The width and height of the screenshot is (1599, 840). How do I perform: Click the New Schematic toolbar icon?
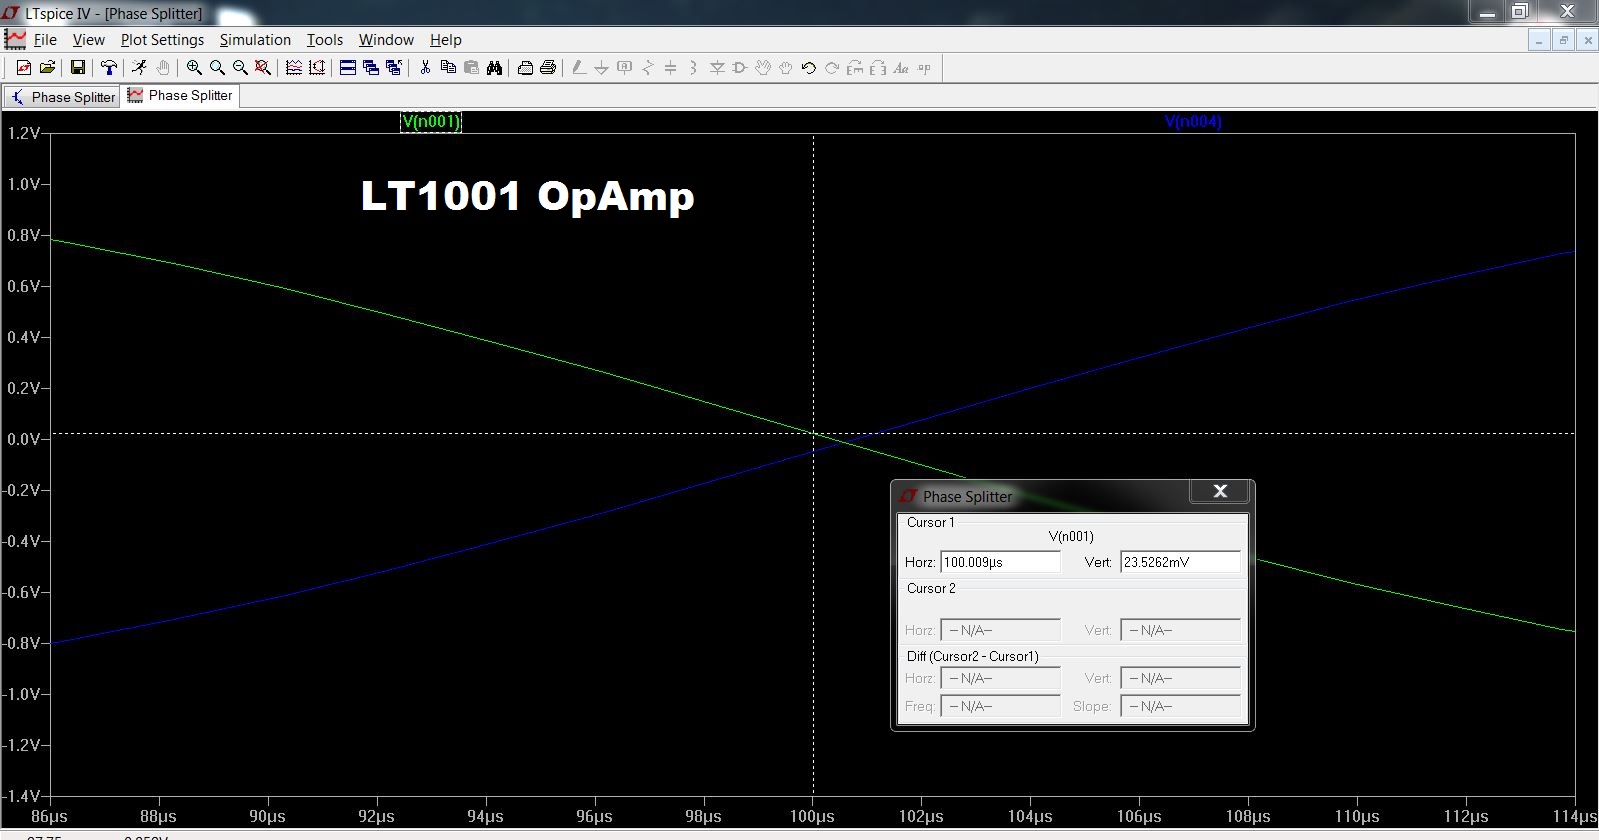click(x=24, y=68)
